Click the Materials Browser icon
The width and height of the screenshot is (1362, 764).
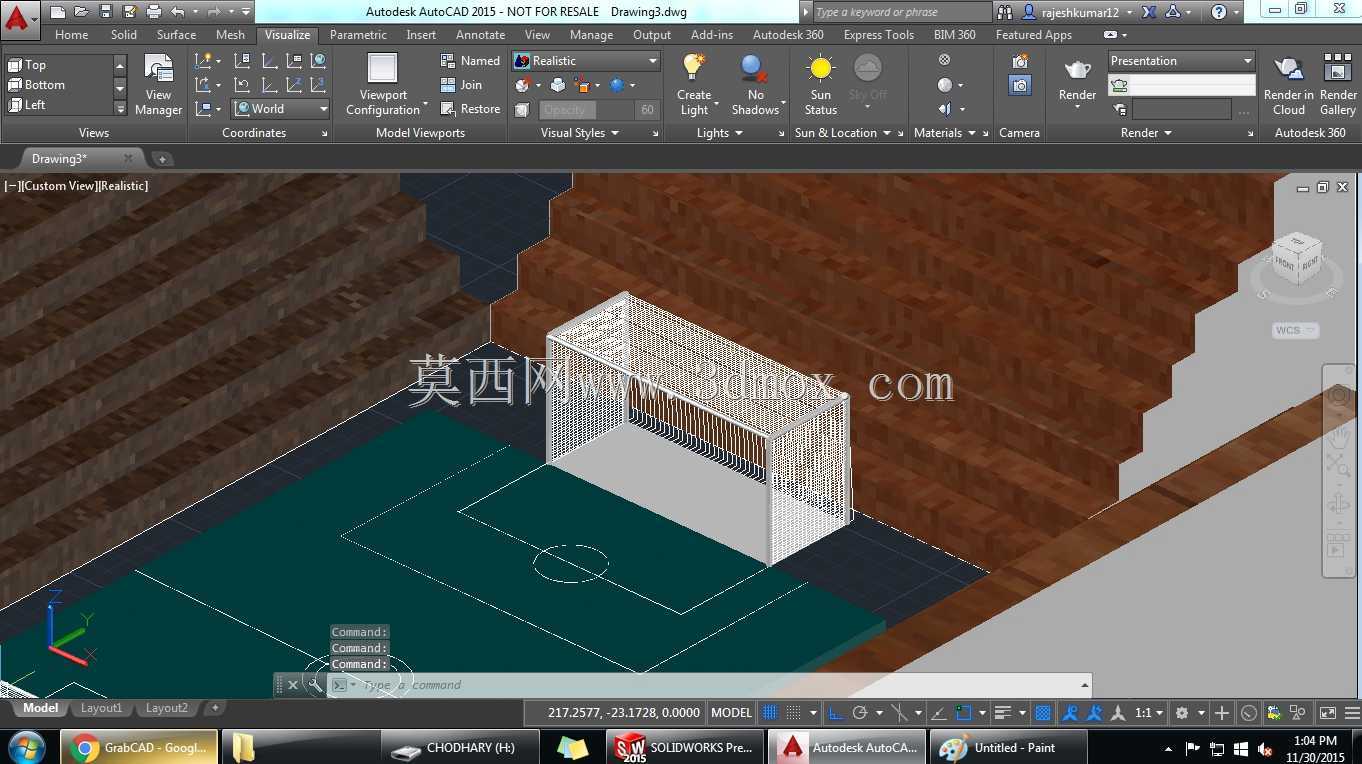click(x=944, y=60)
